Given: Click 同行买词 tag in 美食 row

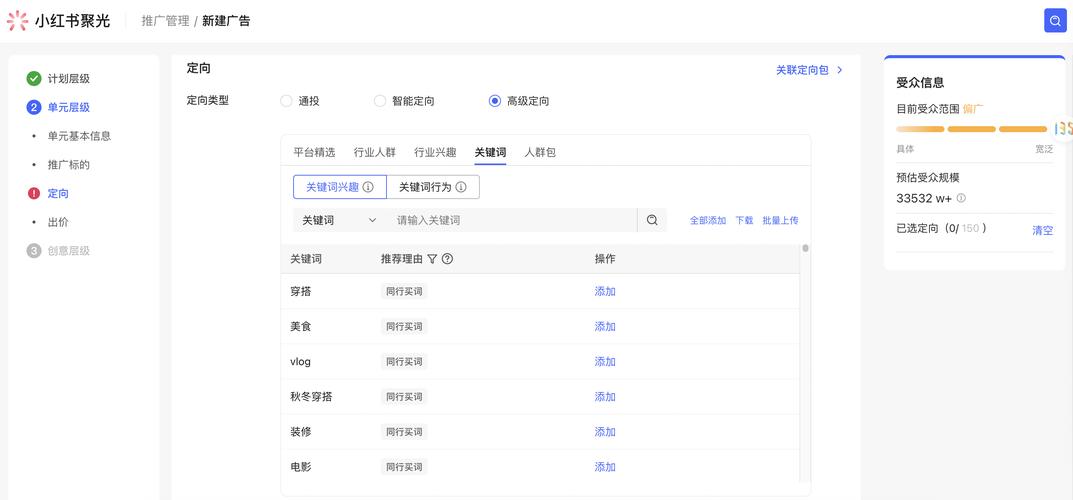Looking at the screenshot, I should (x=404, y=326).
